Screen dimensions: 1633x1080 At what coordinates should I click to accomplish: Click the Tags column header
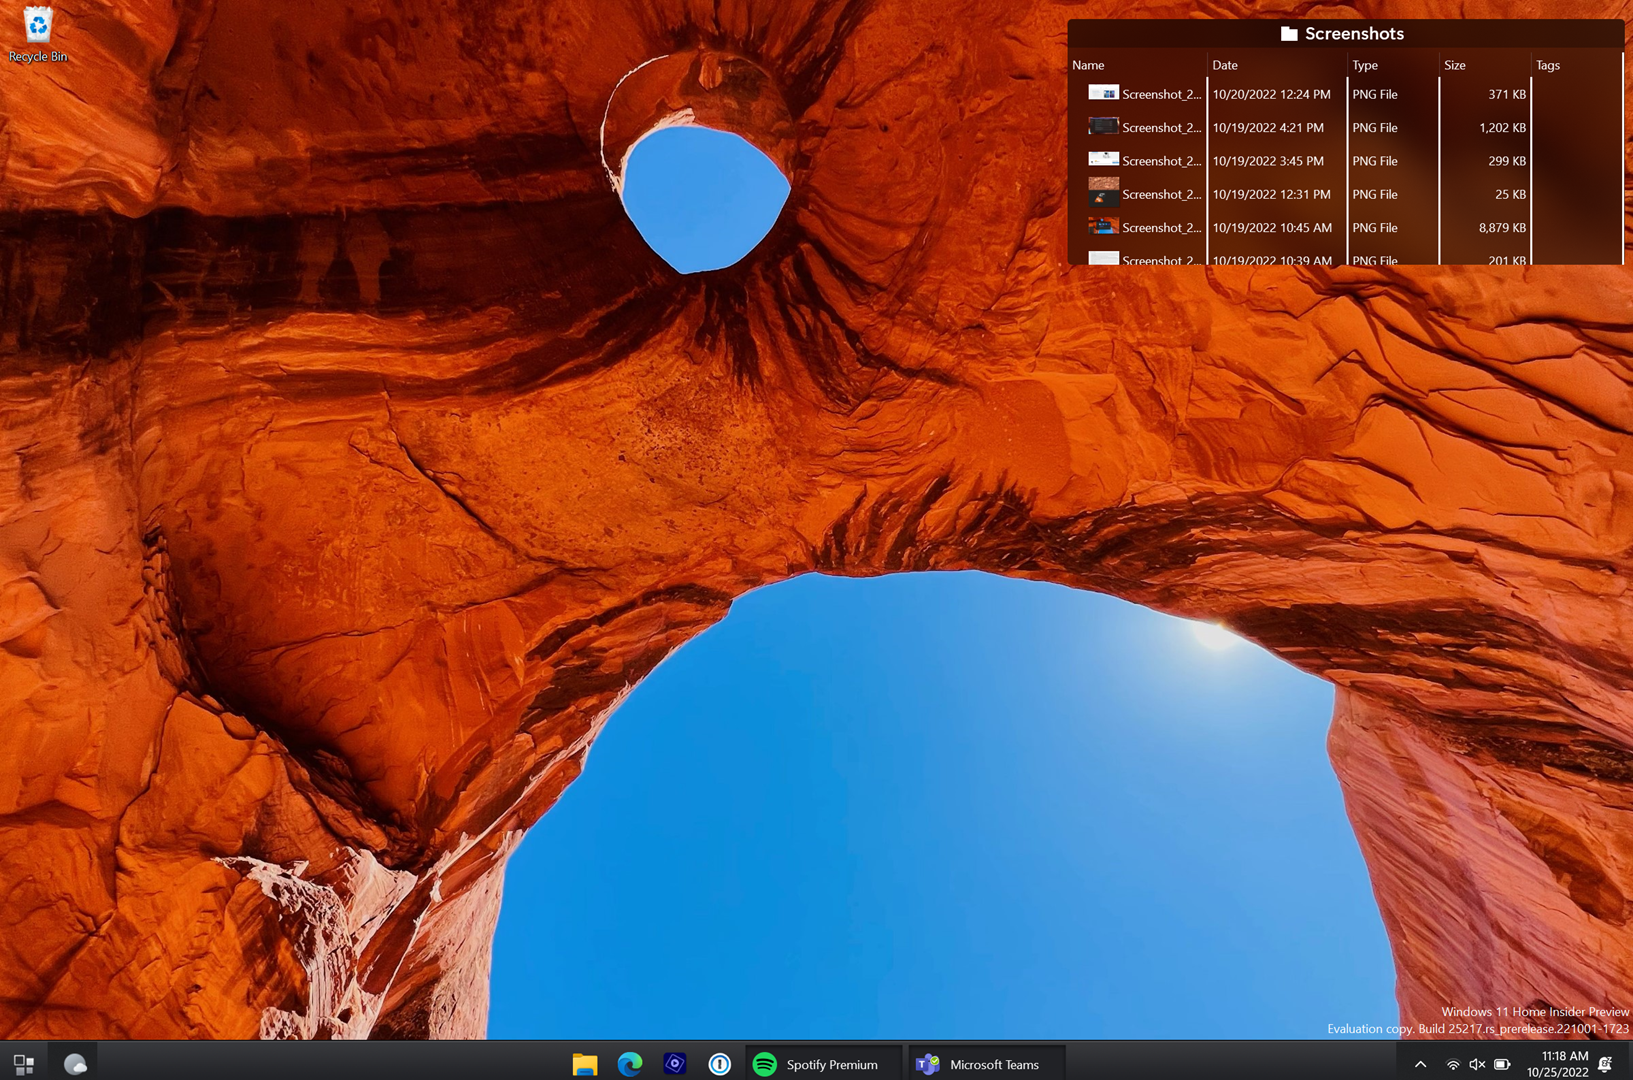pyautogui.click(x=1548, y=65)
